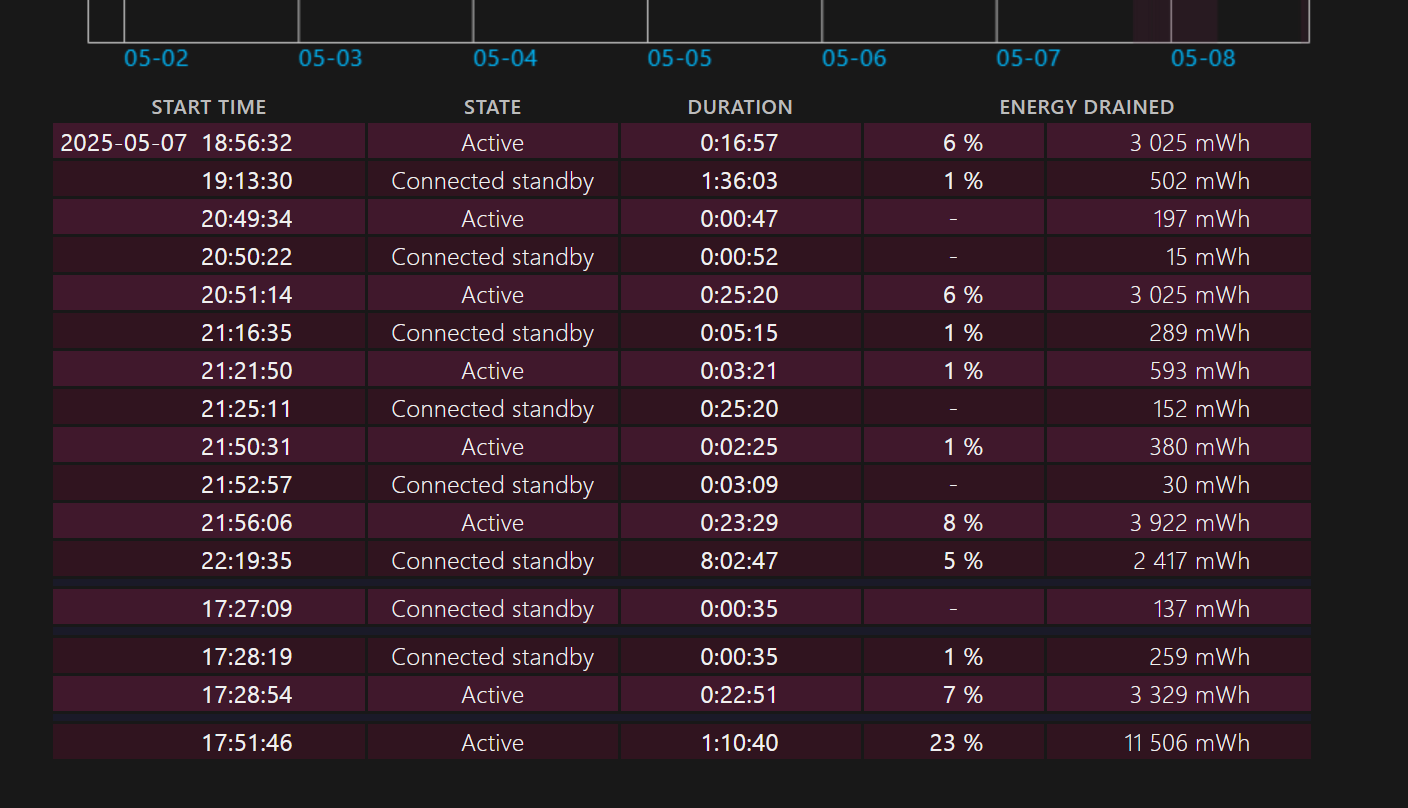Screen dimensions: 1408x808
Task: Click the 05-08 date label
Action: 1203,58
